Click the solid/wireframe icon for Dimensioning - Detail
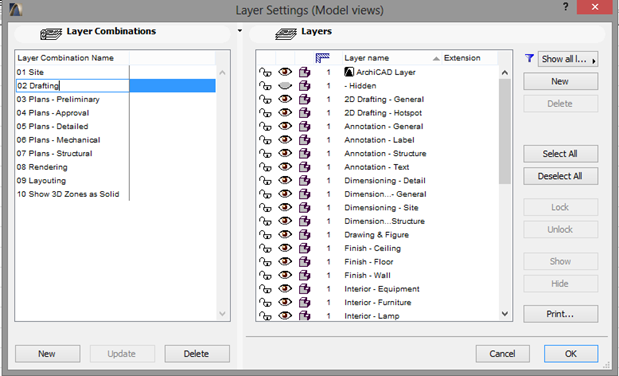619x376 pixels. (304, 180)
